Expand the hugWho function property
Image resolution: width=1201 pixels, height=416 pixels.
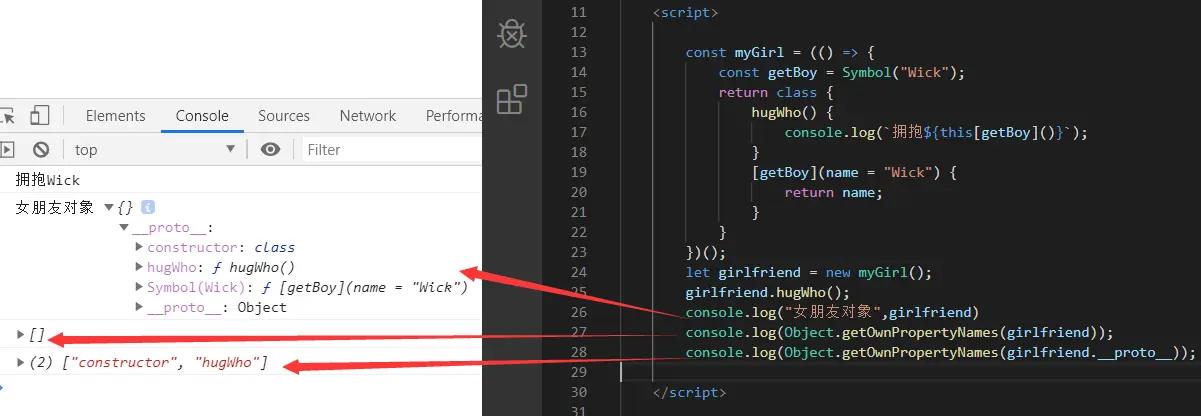140,267
